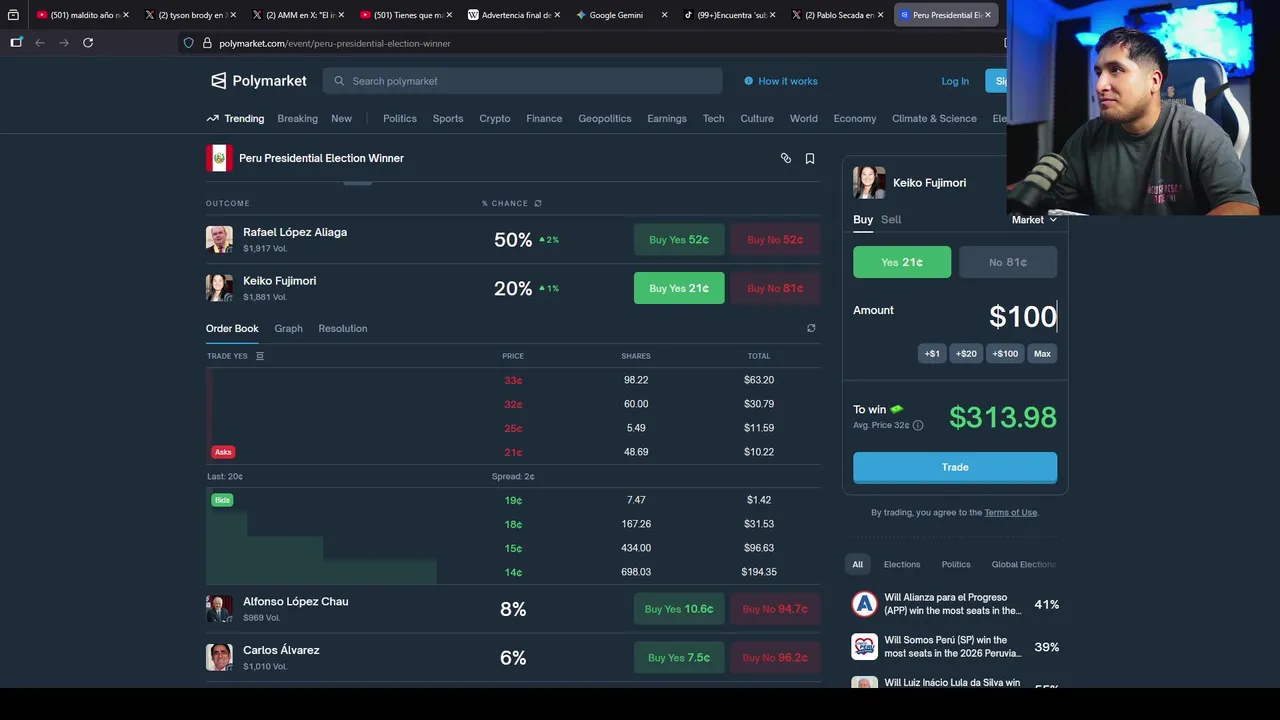Open the Graph tab
1280x720 pixels.
click(288, 328)
